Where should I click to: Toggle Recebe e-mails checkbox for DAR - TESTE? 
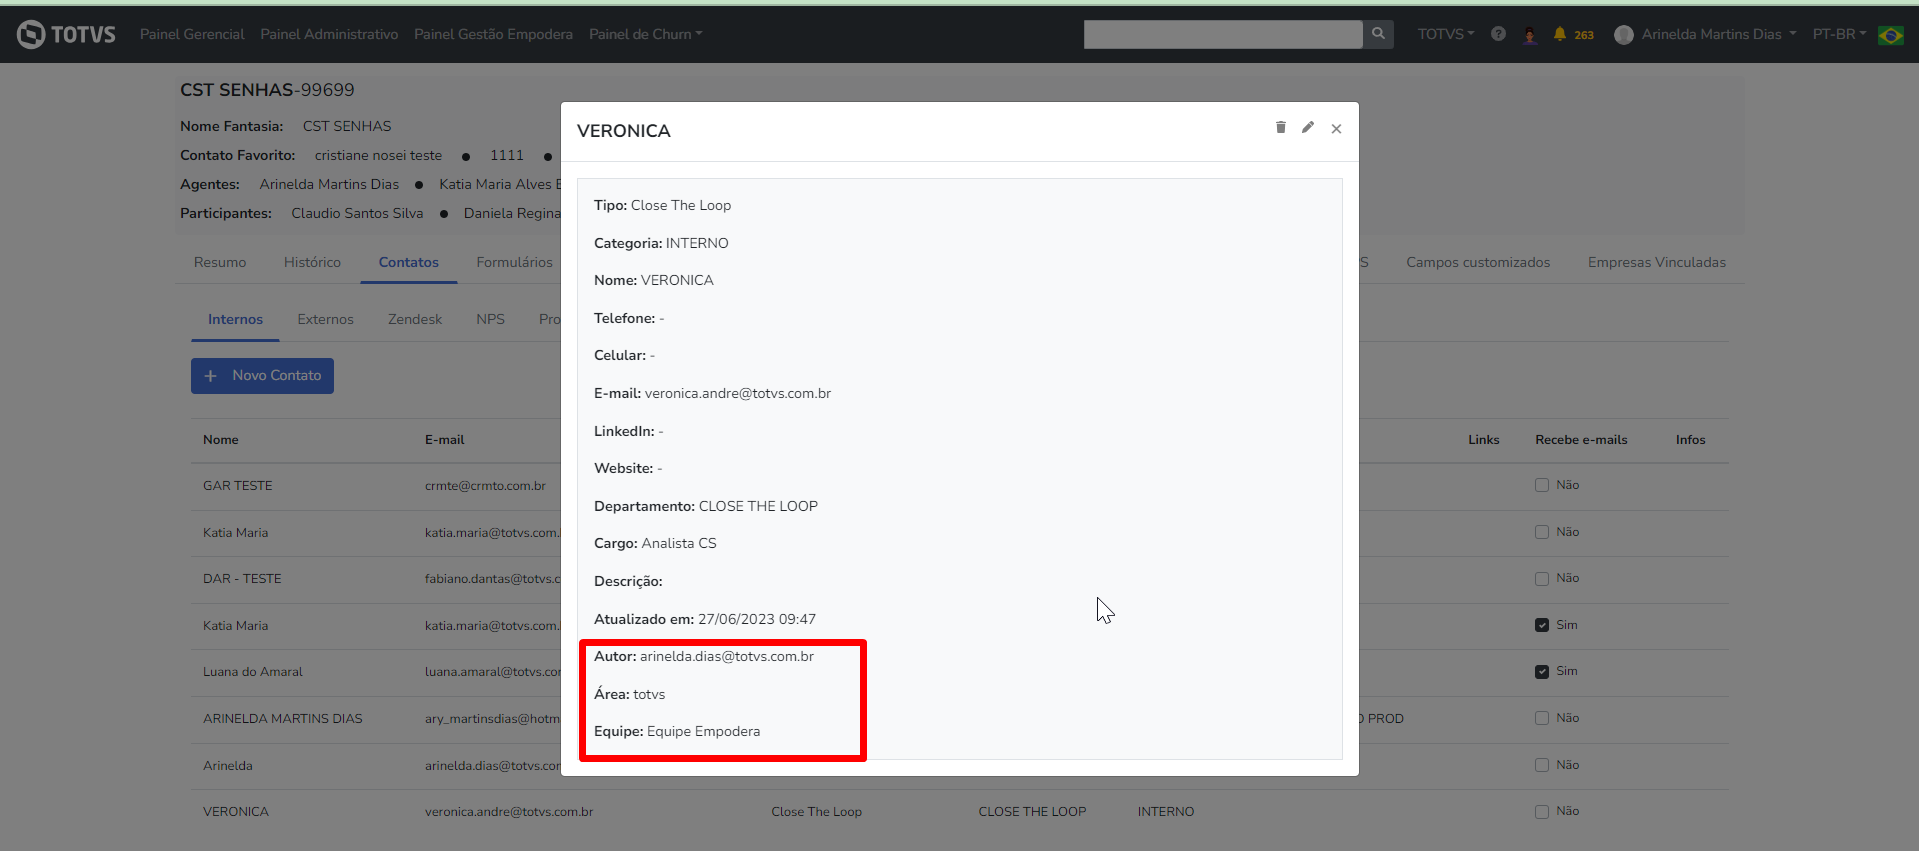1542,578
